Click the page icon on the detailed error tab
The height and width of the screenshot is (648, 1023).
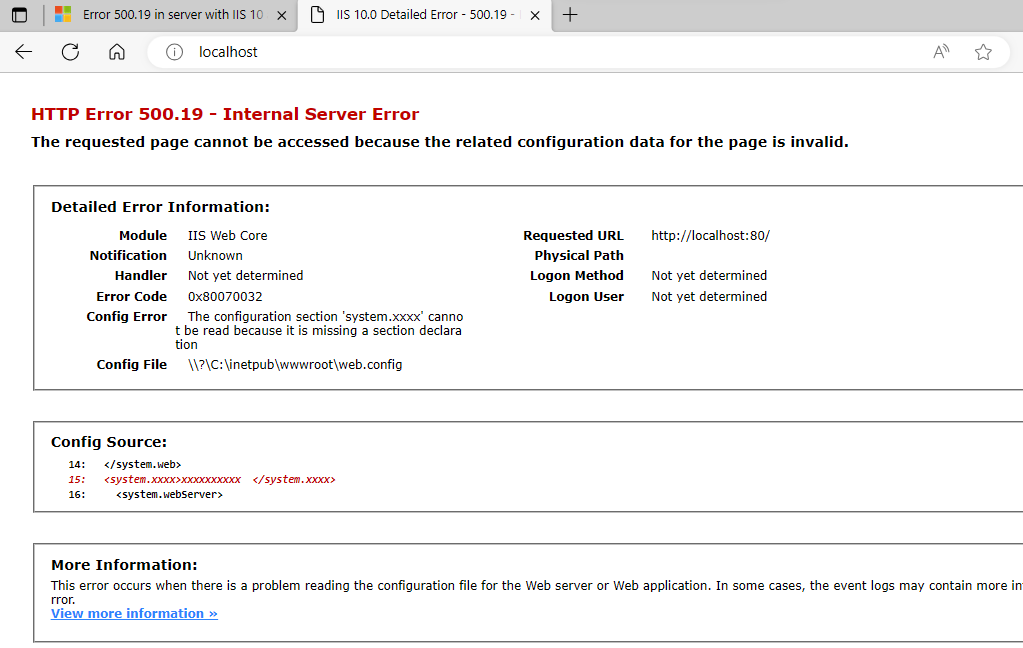coord(318,16)
